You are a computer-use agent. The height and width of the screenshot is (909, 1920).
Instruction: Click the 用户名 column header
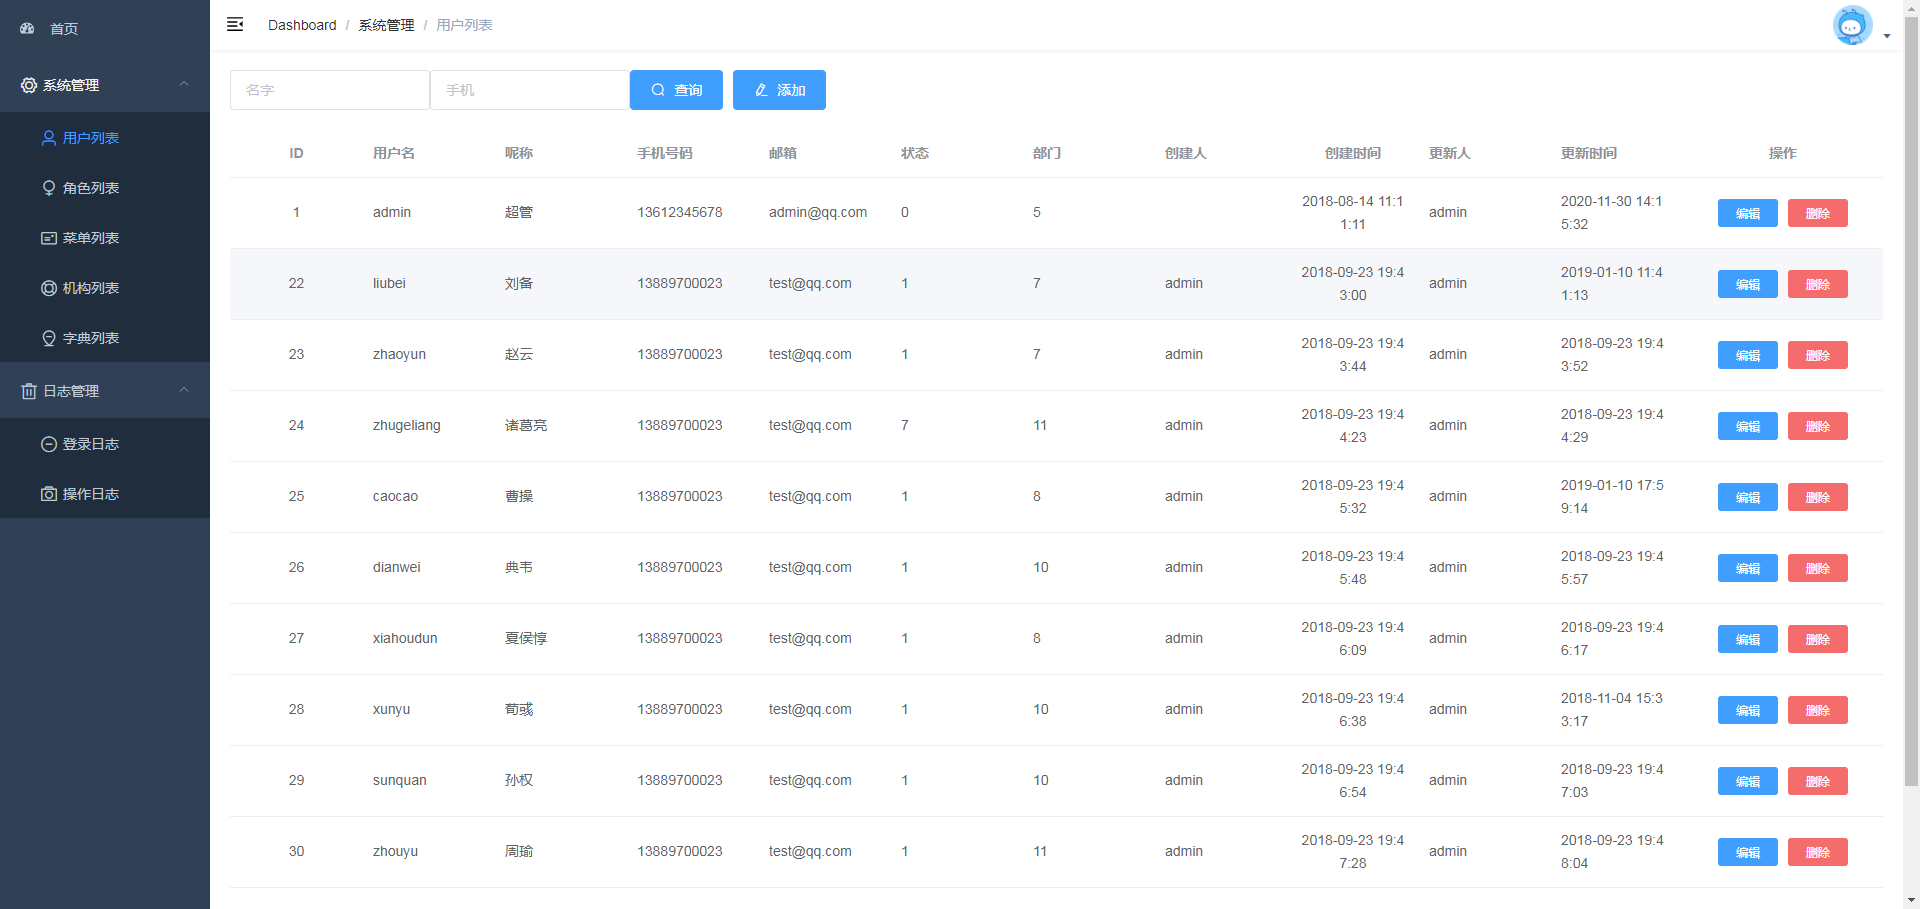tap(394, 153)
